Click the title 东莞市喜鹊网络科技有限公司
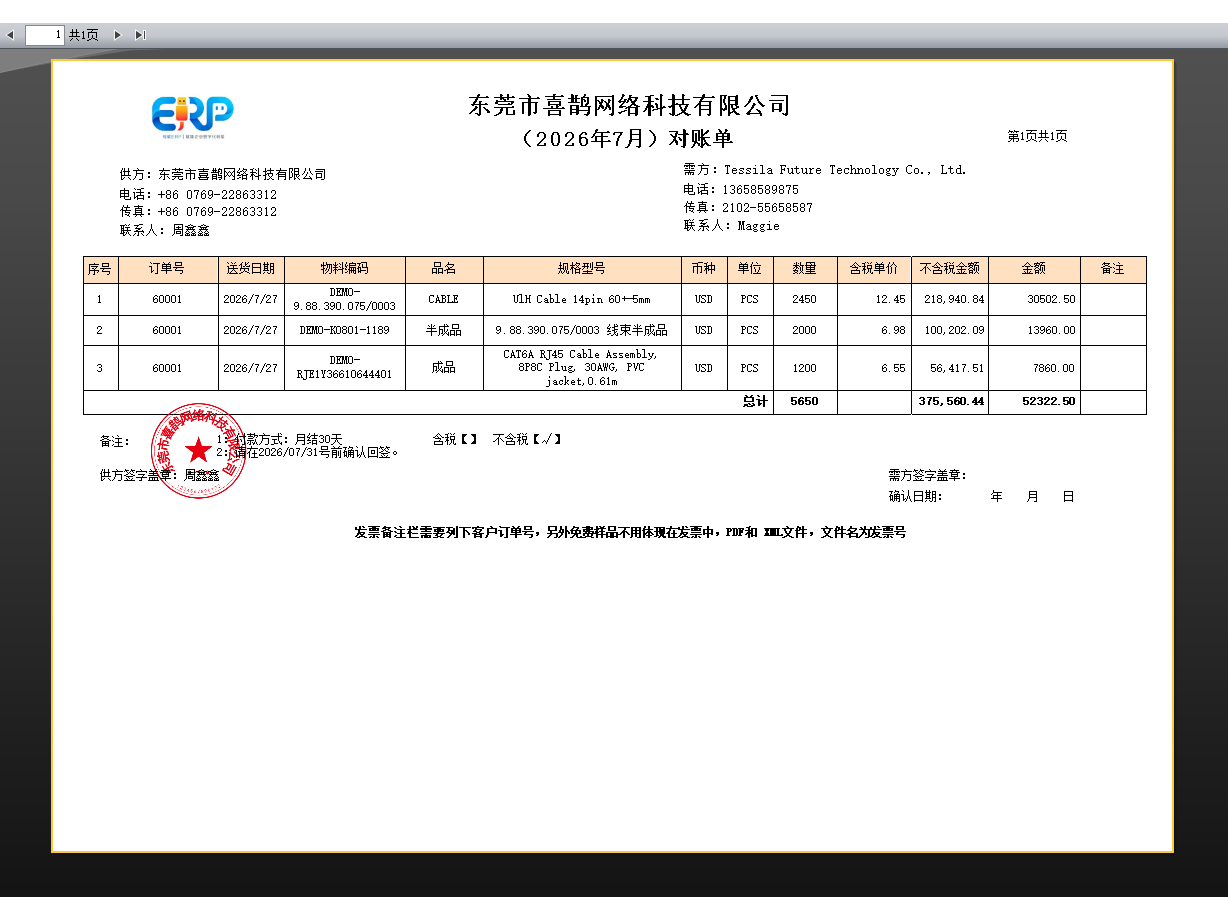Viewport: 1228px width, 897px height. pos(629,105)
